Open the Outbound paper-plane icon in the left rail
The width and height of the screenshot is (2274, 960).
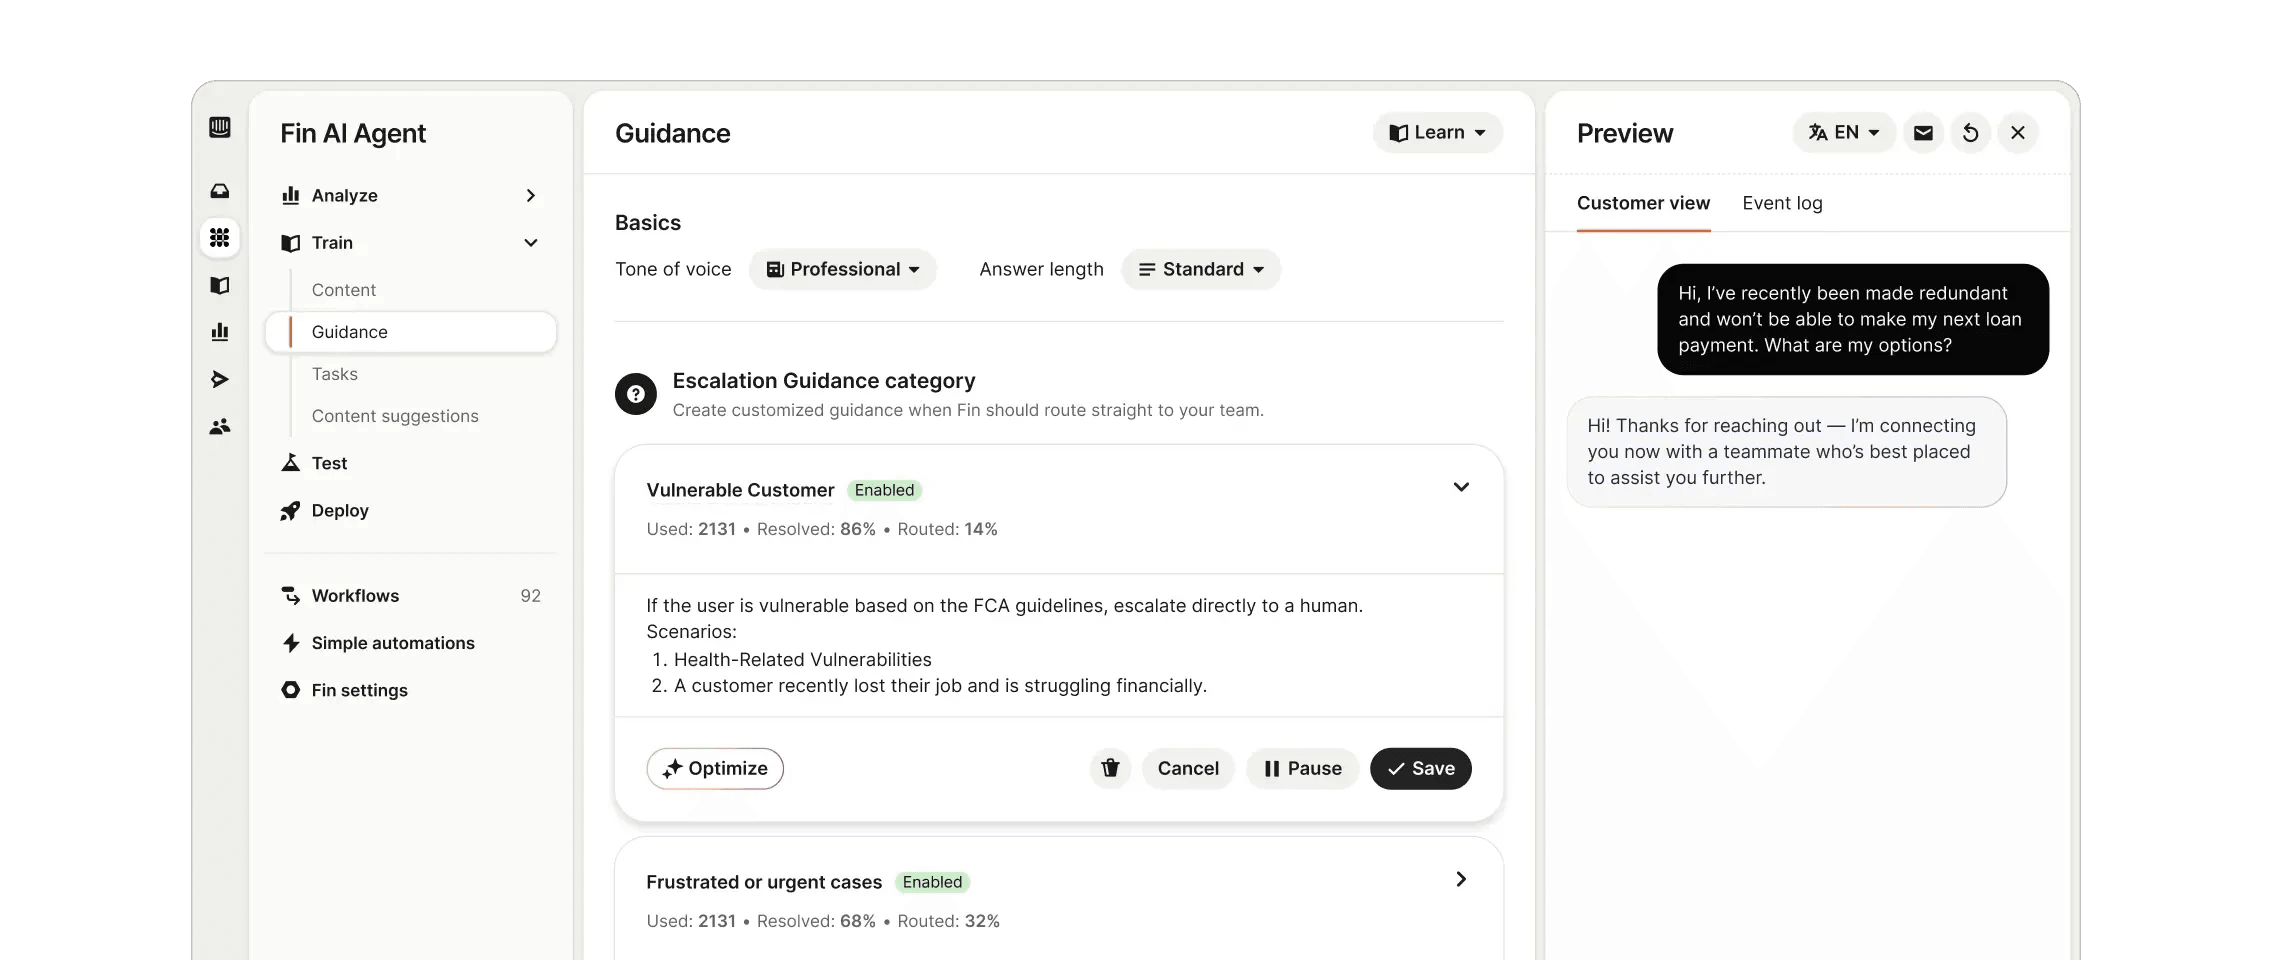[220, 379]
